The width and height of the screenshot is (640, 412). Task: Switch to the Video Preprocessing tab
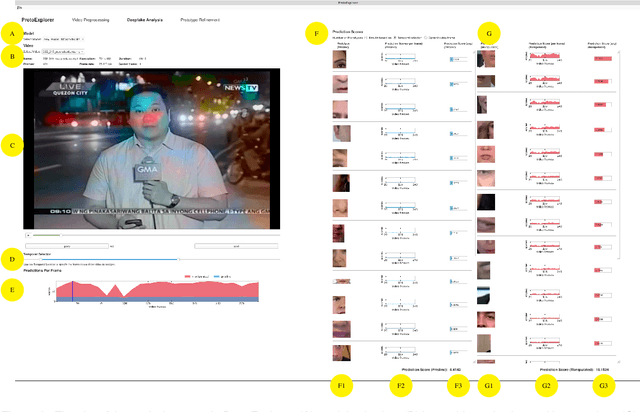click(x=91, y=19)
